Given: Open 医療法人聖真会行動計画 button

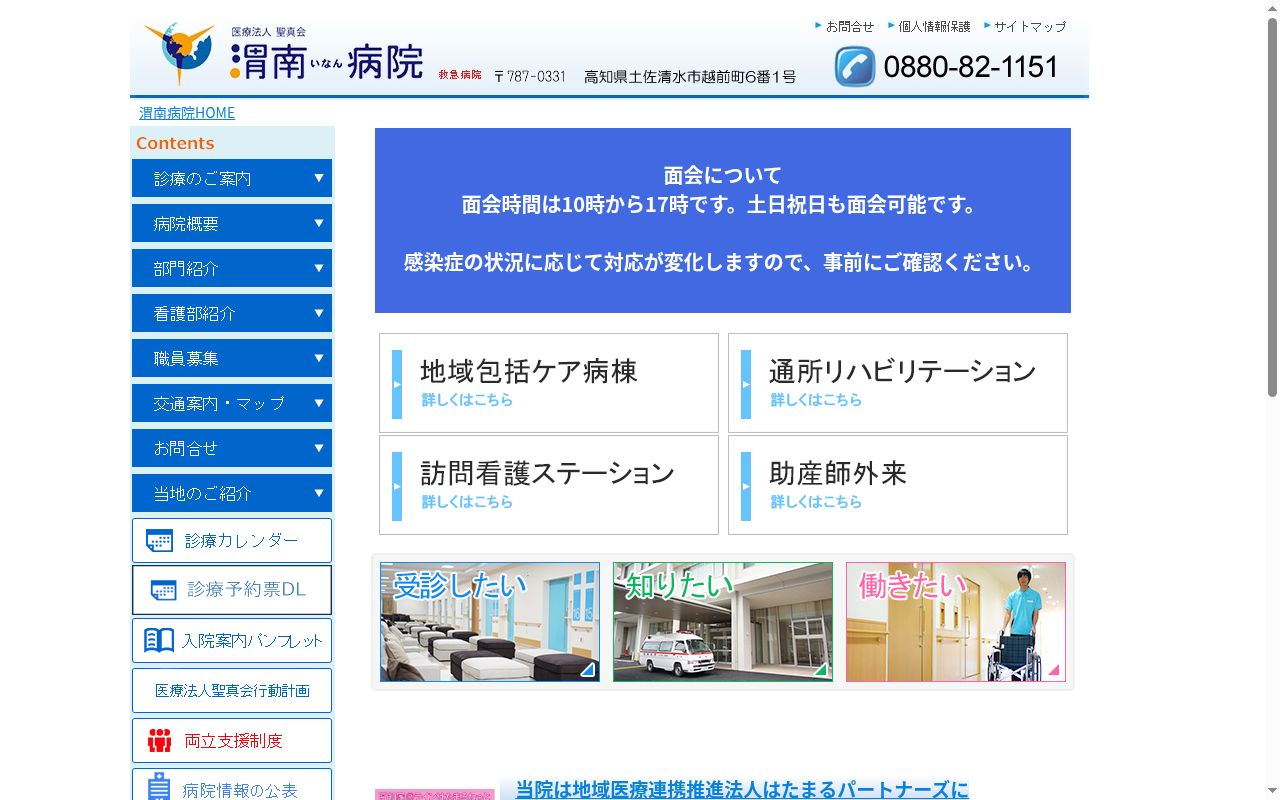Looking at the screenshot, I should pyautogui.click(x=232, y=690).
